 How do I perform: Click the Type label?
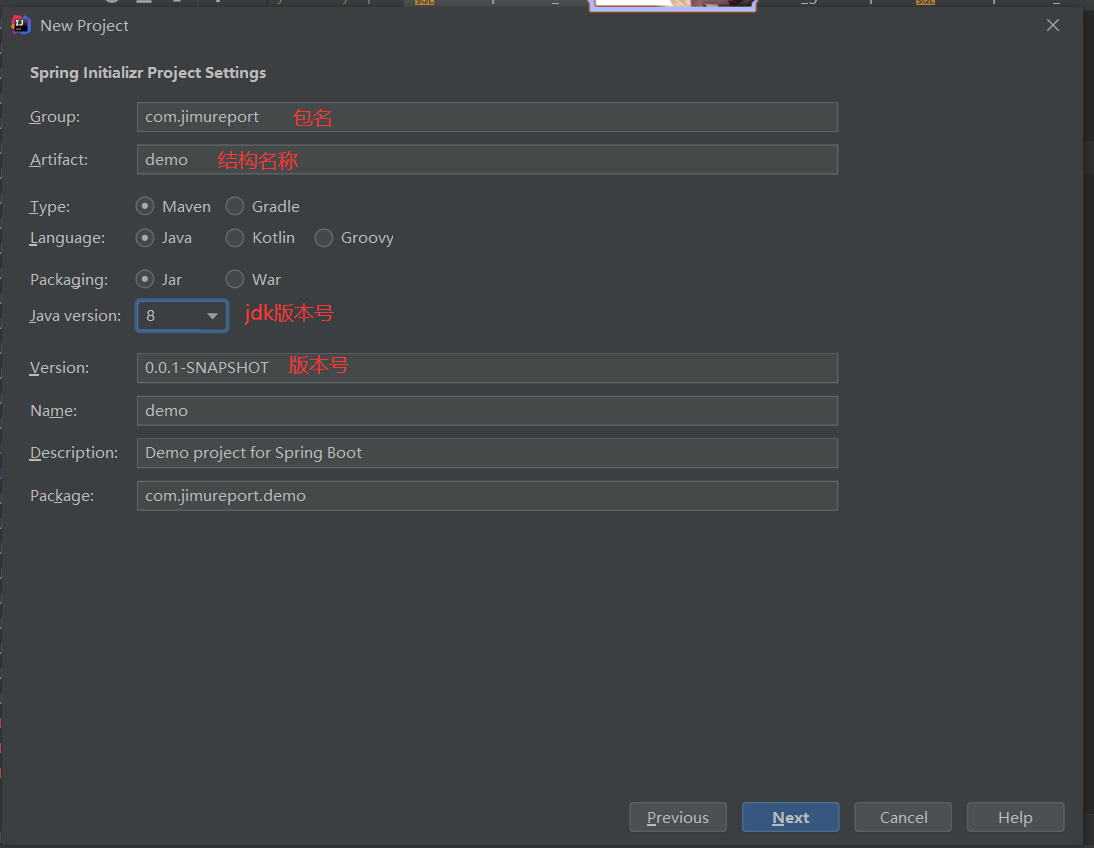50,207
